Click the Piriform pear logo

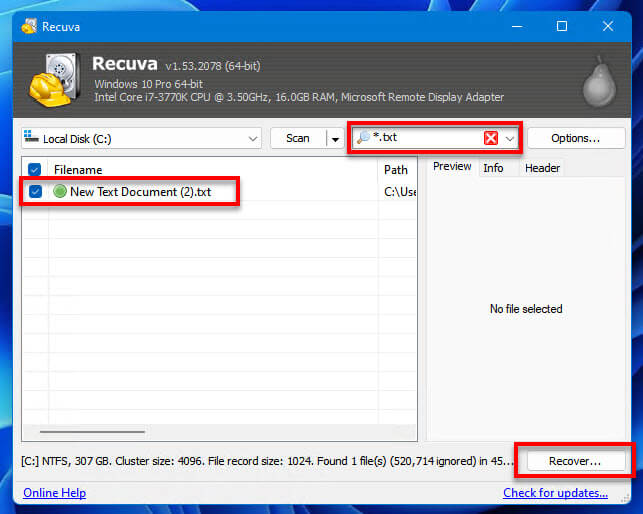coord(600,81)
